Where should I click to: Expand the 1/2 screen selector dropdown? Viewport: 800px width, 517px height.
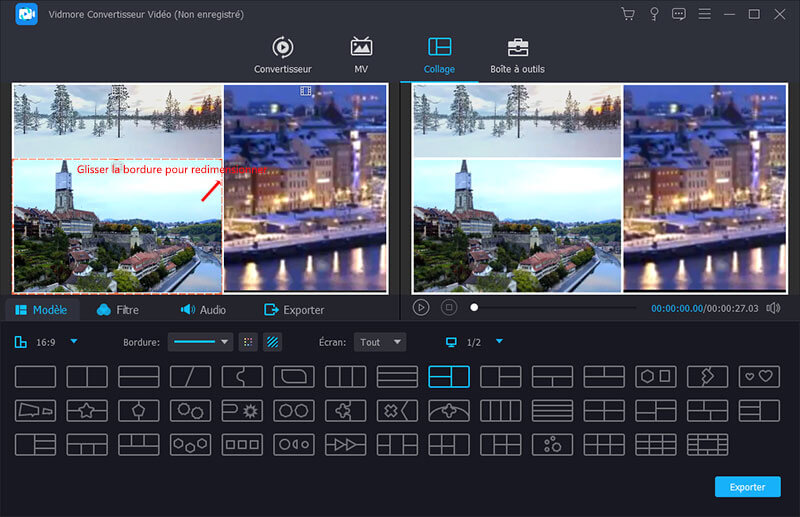point(499,342)
